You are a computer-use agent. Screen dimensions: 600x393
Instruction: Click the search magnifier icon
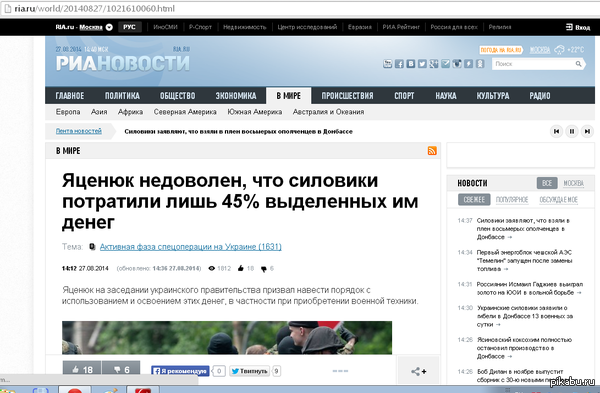click(x=578, y=64)
